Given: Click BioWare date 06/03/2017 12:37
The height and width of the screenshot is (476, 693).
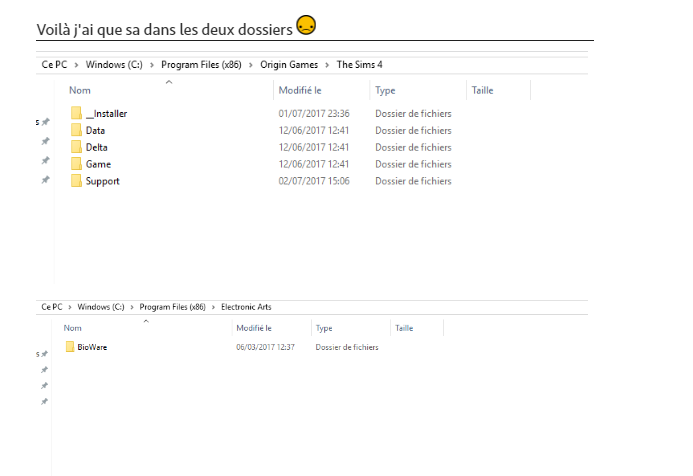Looking at the screenshot, I should click(265, 347).
